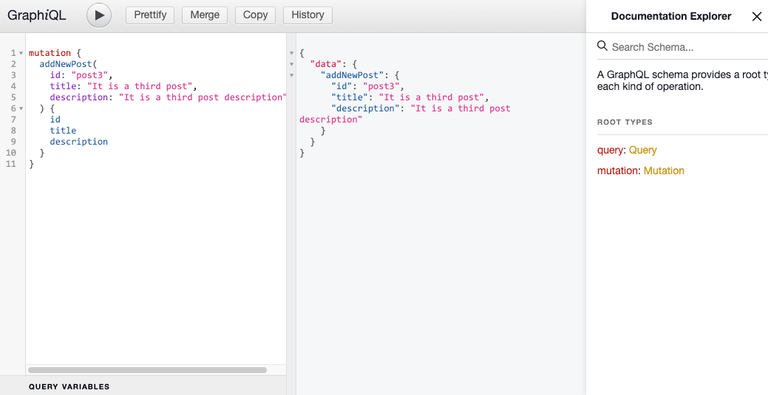Click the "post3" value in results
Image resolution: width=768 pixels, height=395 pixels.
click(x=381, y=86)
